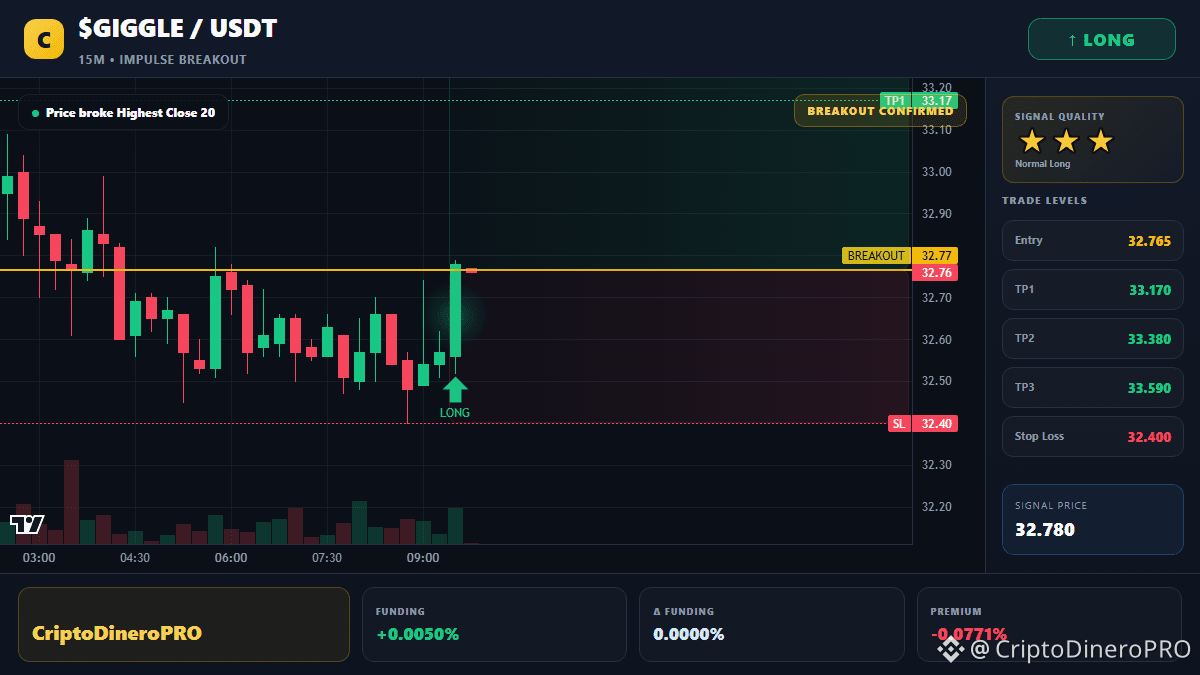Click the CriptoDineroPRO brand card
Image resolution: width=1200 pixels, height=675 pixels.
point(184,624)
